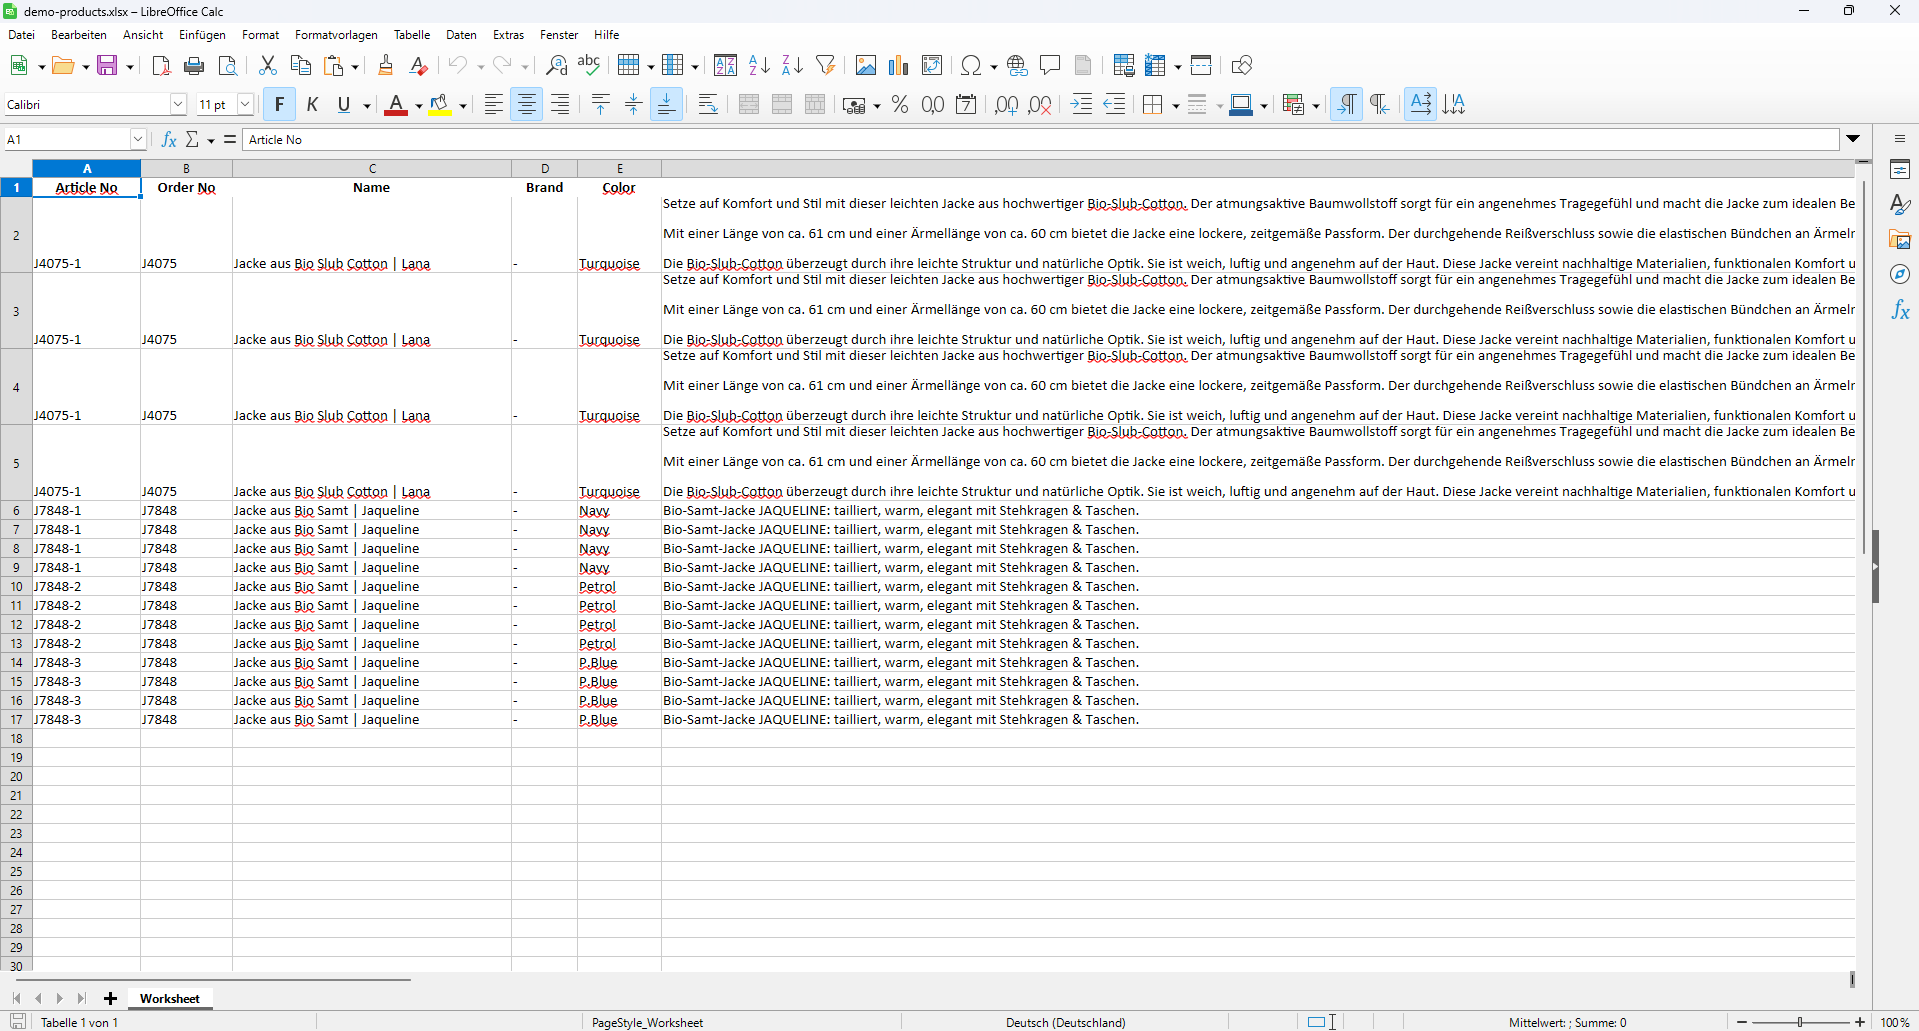Toggle center horizontally alignment
The image size is (1919, 1031).
click(527, 105)
